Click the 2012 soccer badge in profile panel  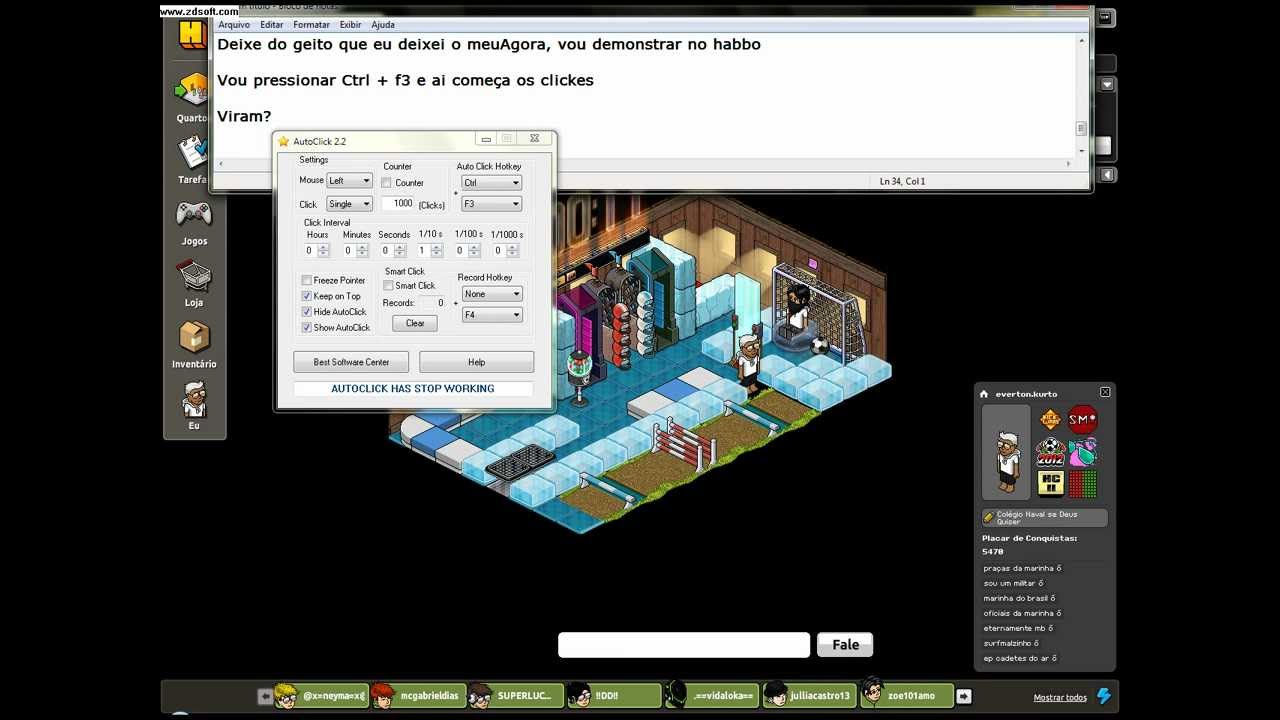click(1050, 453)
